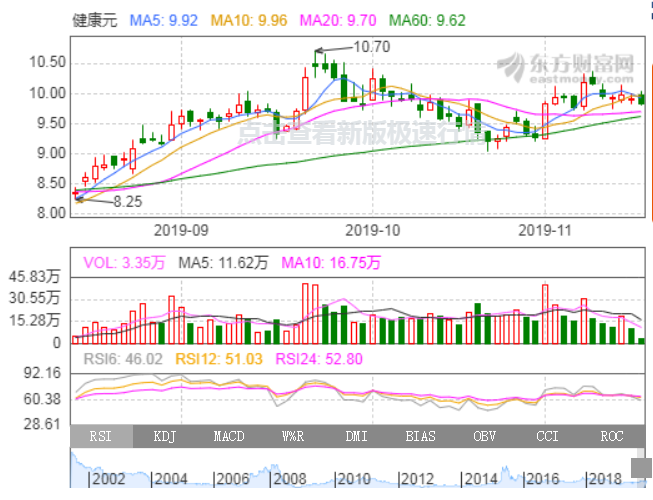Switch to the KDJ indicator tab

(x=164, y=437)
